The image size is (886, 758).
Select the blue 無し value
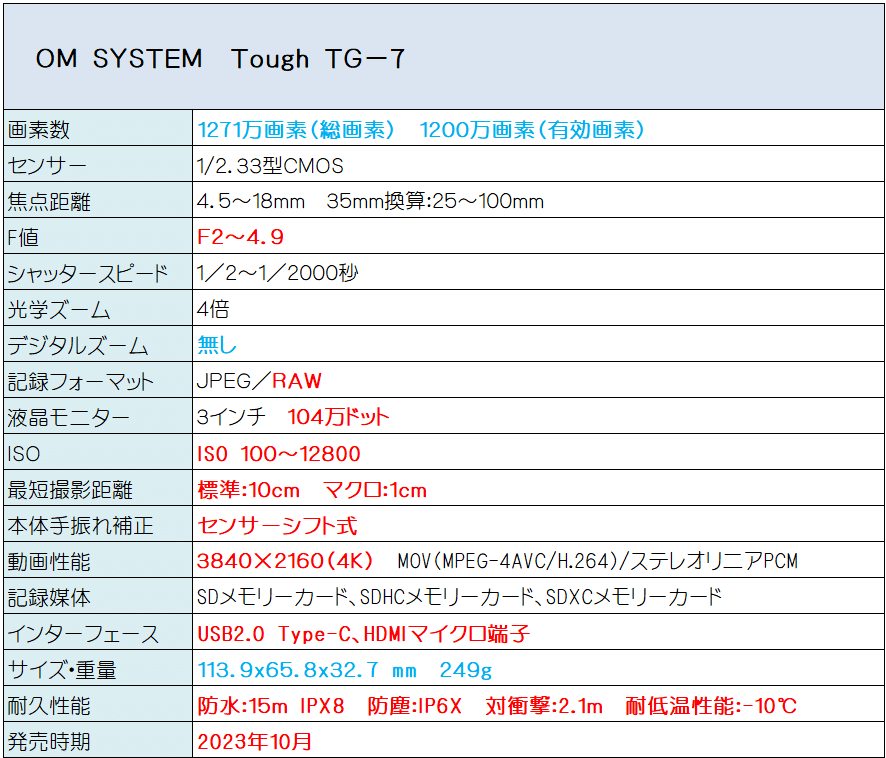(216, 344)
